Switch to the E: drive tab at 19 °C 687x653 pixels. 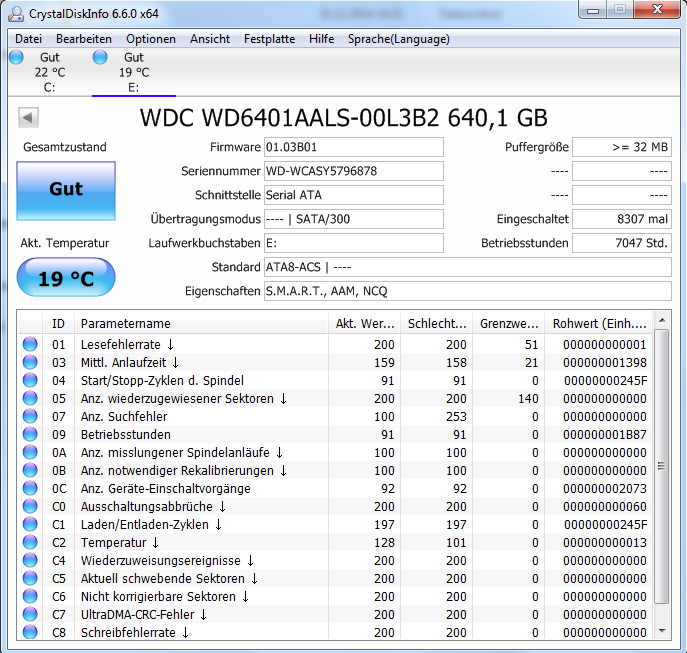[x=134, y=72]
